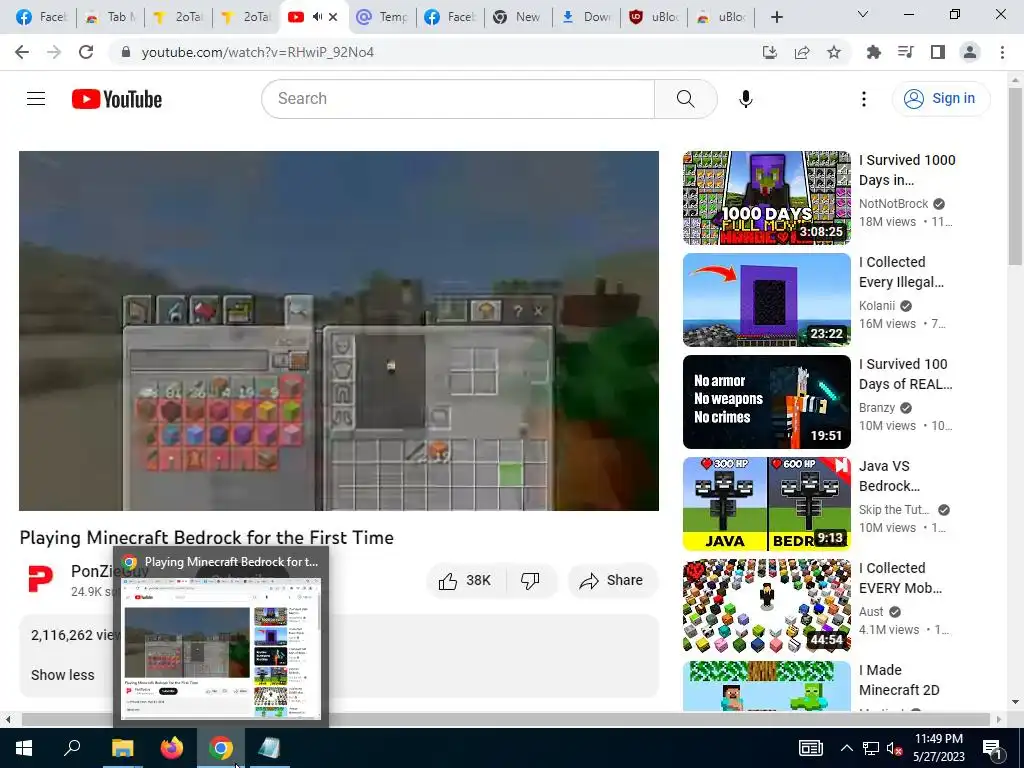1024x768 pixels.
Task: Play 'I Survived 100 Days of REAL' thumbnail
Action: click(x=767, y=402)
